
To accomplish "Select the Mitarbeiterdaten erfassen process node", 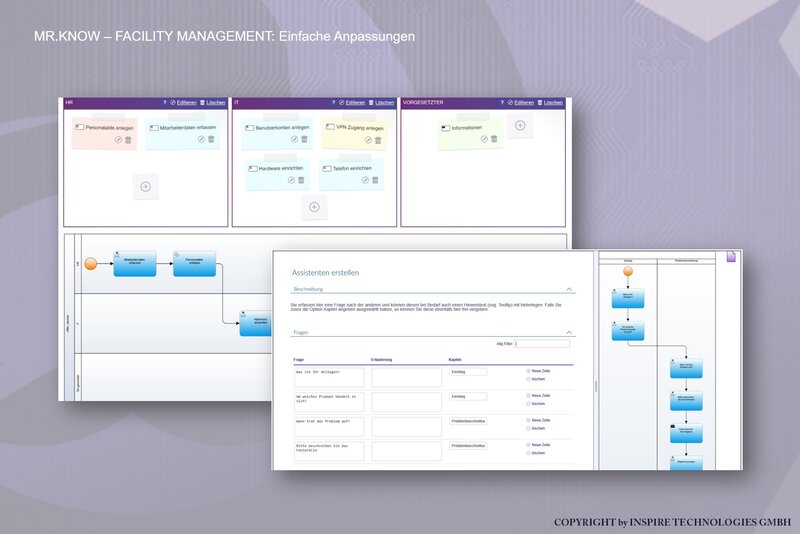I will coord(135,264).
